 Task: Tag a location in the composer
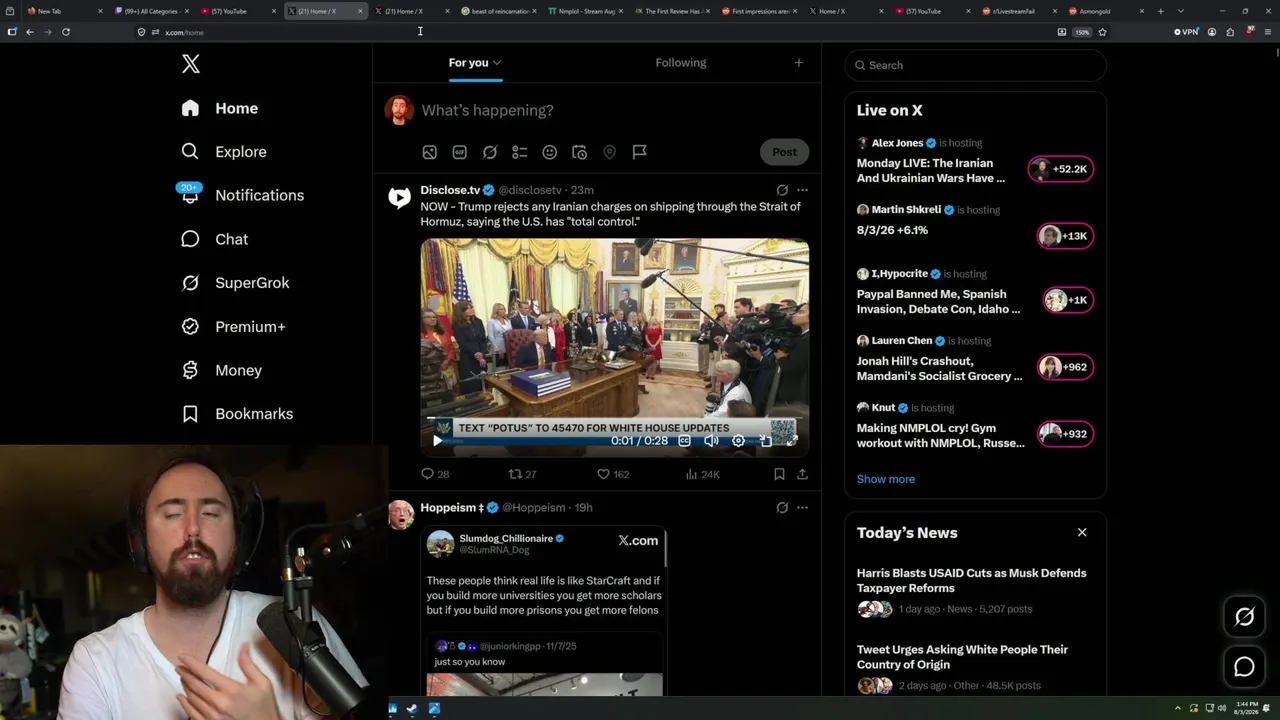609,152
